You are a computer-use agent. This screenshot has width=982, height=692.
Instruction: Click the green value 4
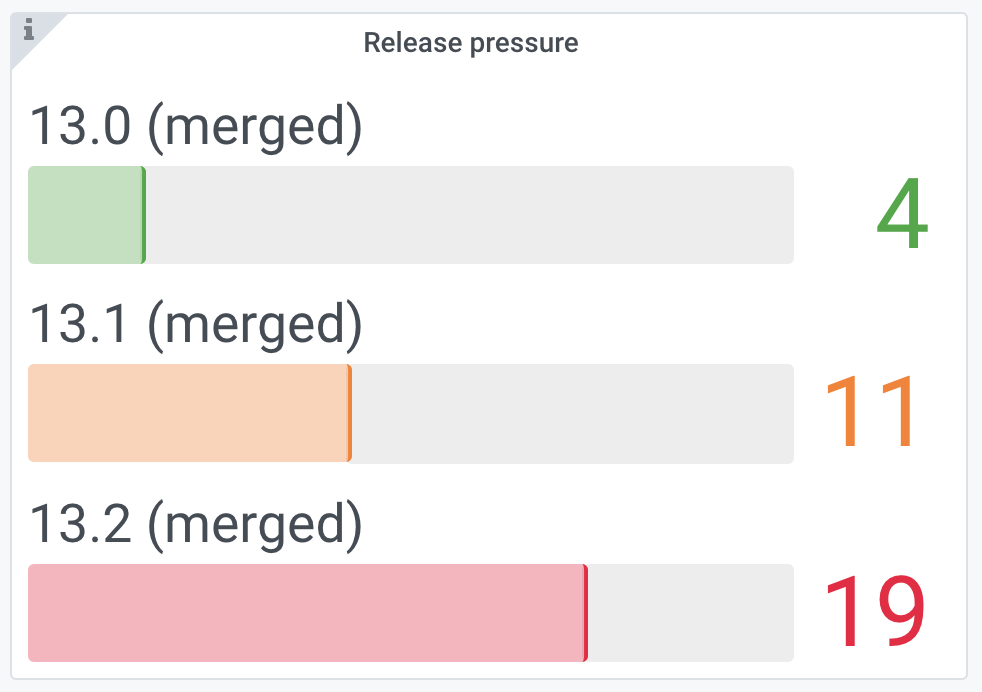click(902, 214)
